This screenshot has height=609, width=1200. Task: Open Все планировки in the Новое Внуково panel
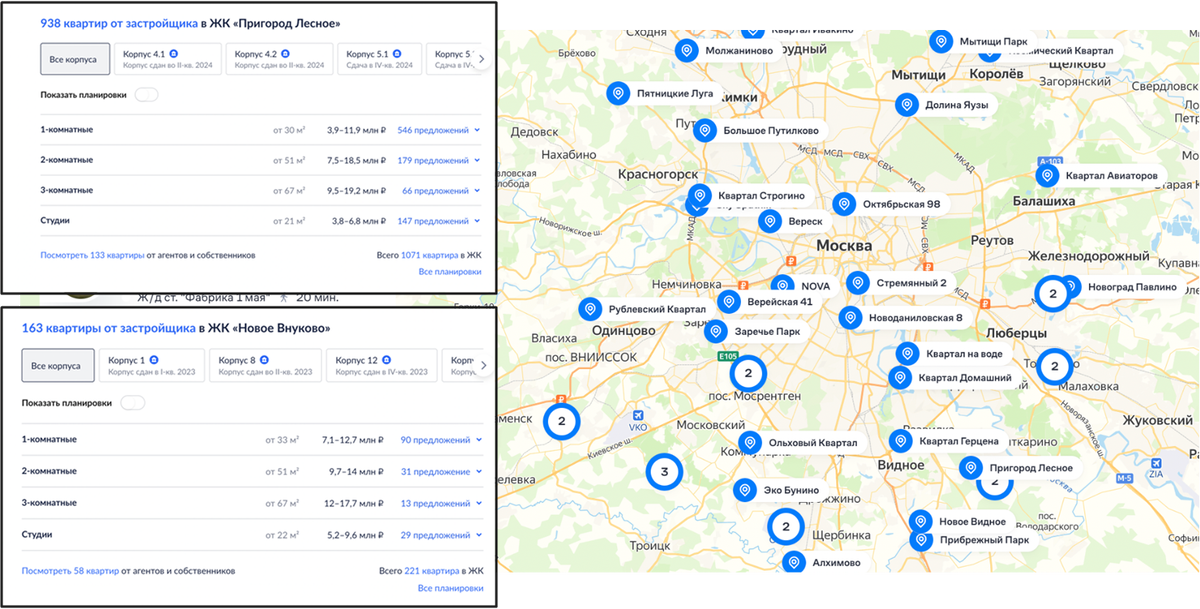point(450,588)
